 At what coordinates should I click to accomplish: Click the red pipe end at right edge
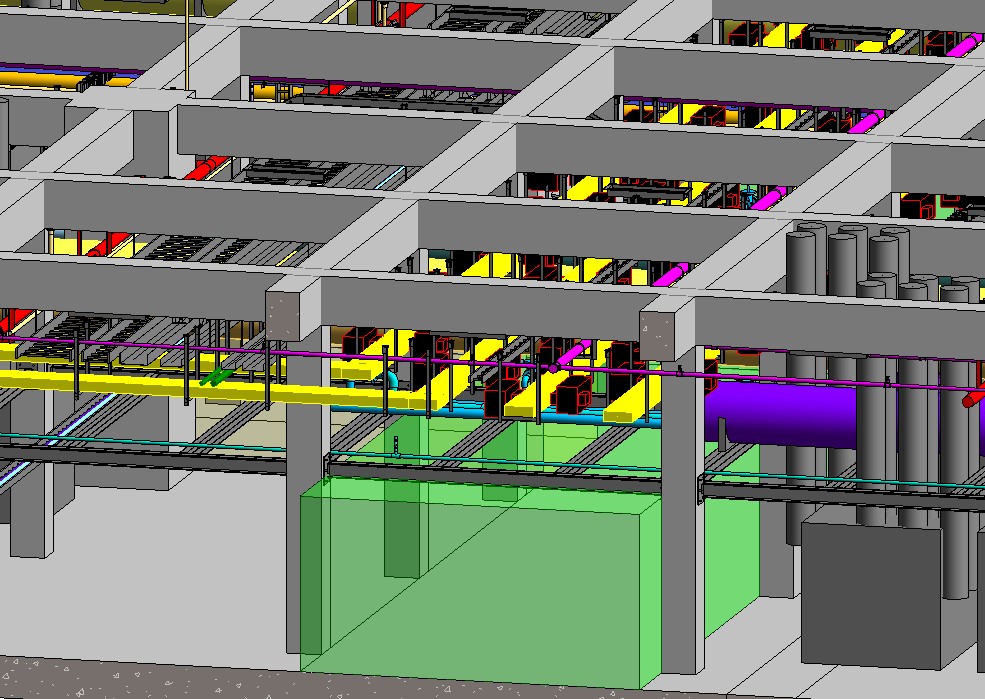tap(973, 398)
